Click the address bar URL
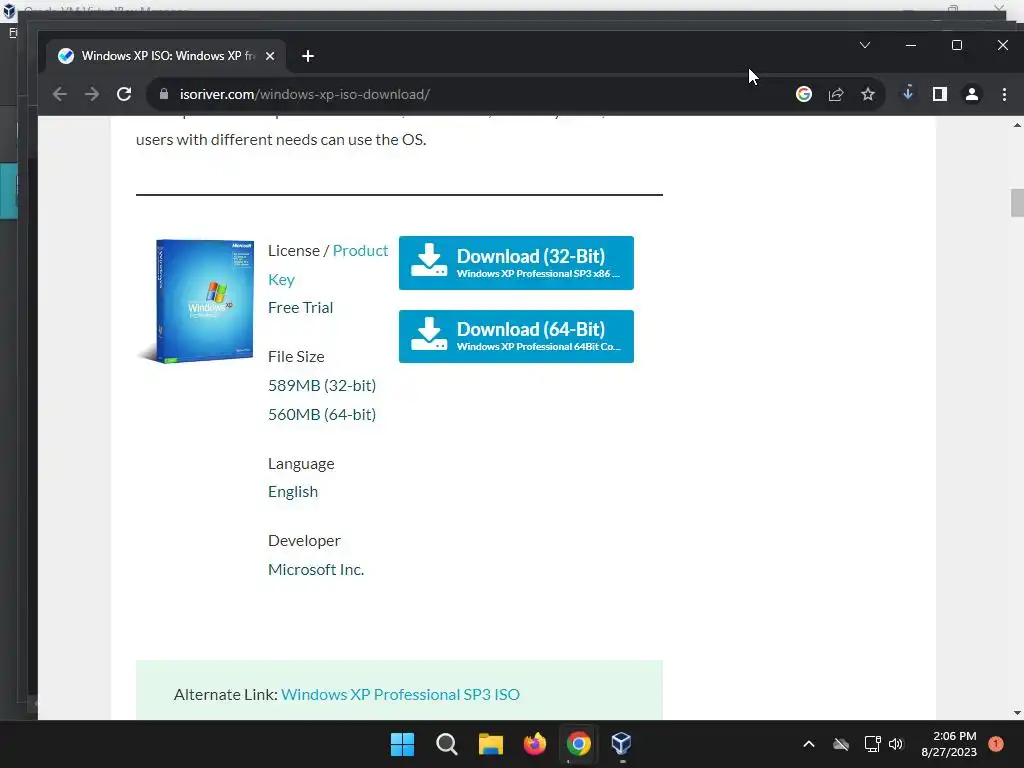1024x768 pixels. point(305,94)
